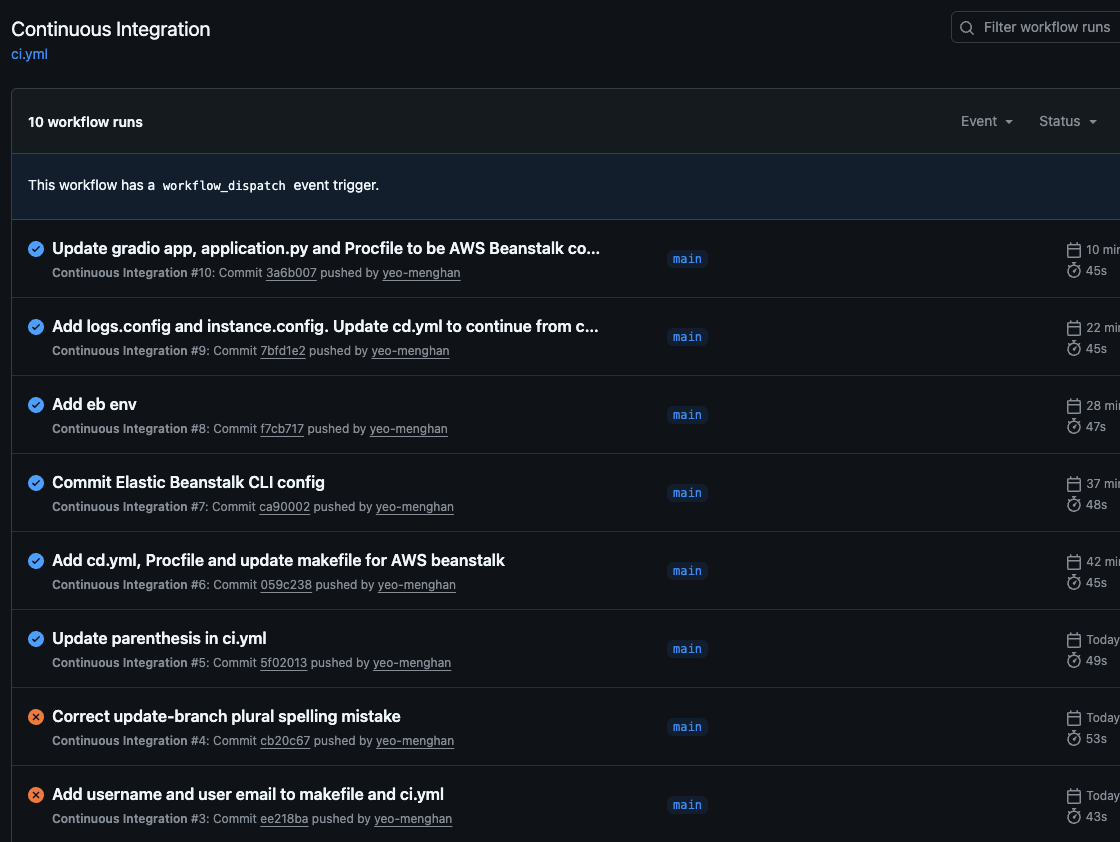Open the Event filter dropdown

click(x=986, y=122)
